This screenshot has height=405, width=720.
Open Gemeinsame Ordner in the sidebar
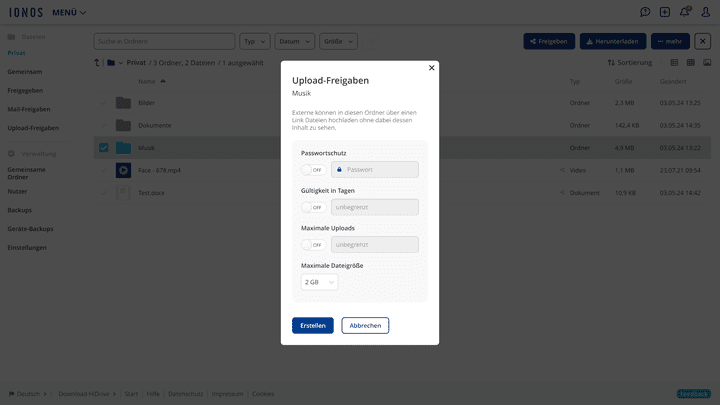point(27,173)
